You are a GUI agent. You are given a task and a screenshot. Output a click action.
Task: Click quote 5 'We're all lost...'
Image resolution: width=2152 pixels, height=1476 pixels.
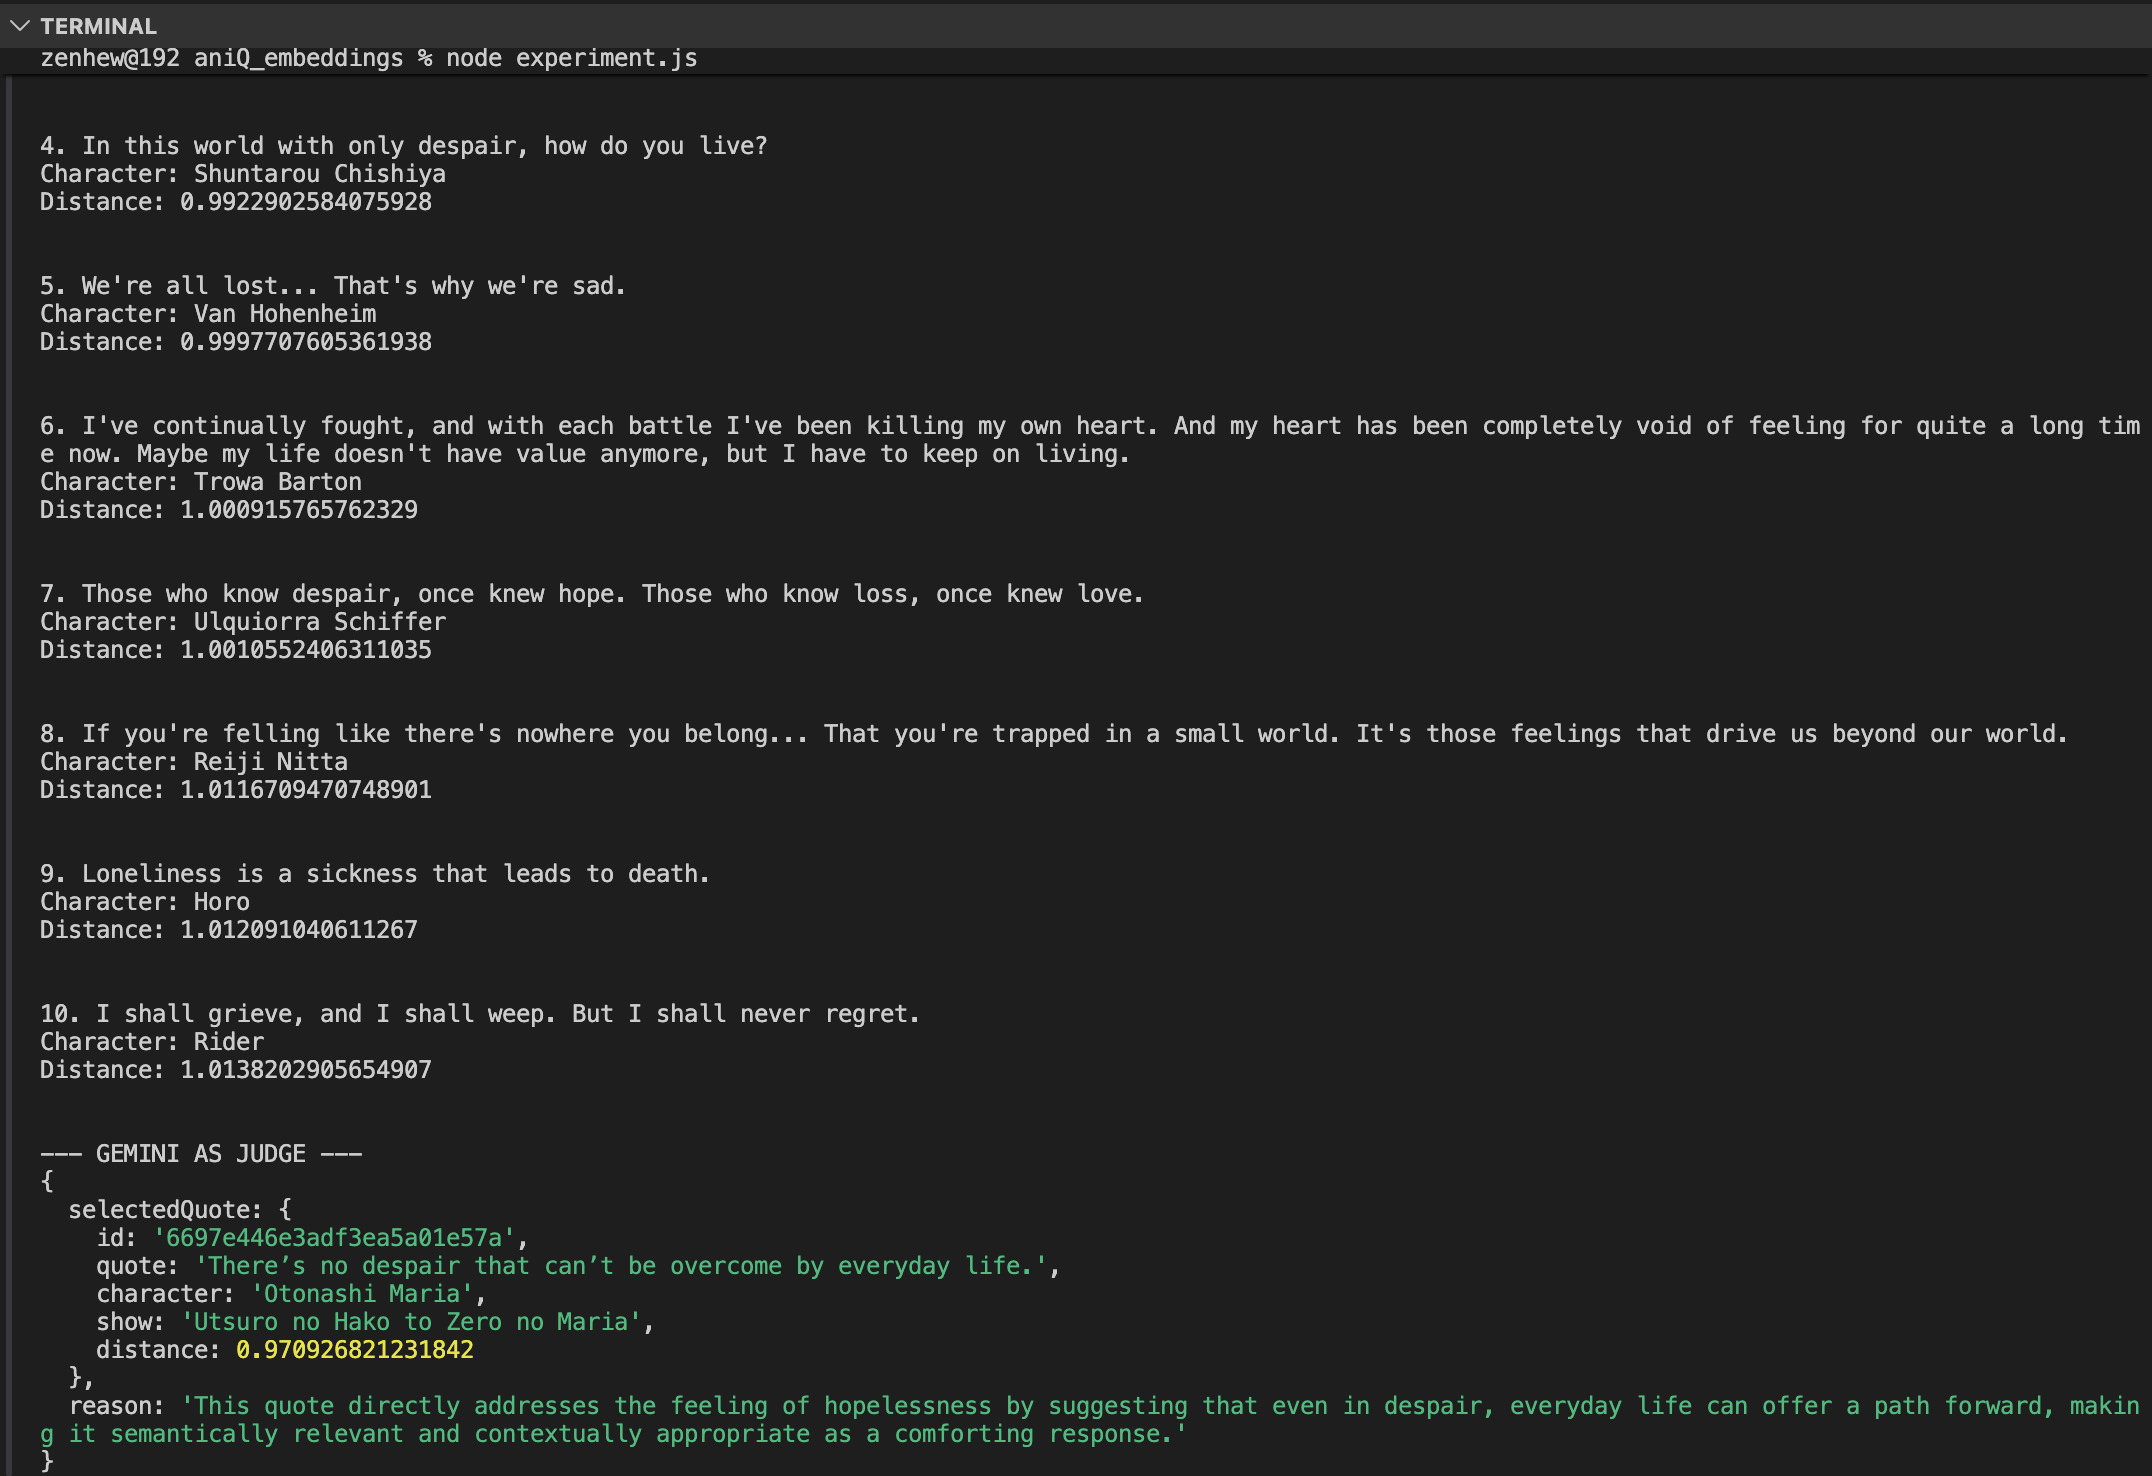333,286
